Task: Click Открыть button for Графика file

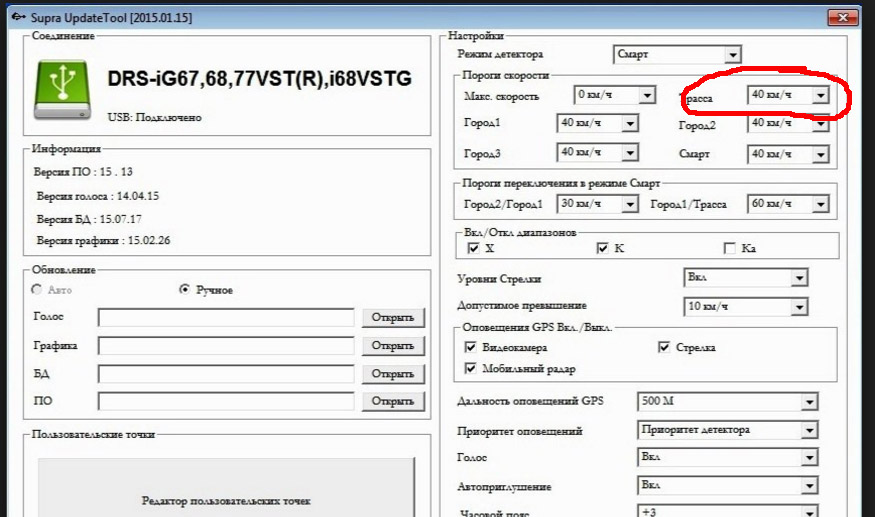Action: click(x=393, y=346)
